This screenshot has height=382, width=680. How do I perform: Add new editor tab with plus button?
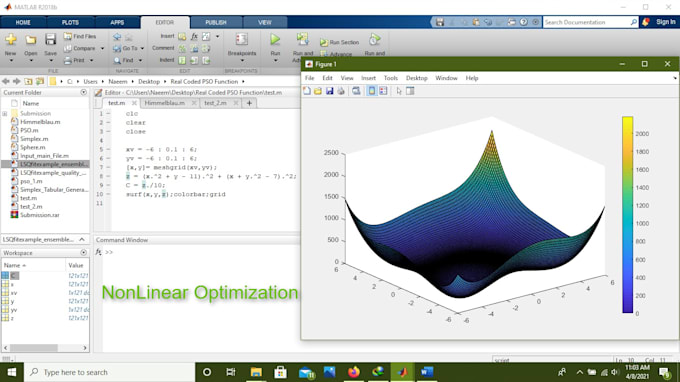[249, 103]
